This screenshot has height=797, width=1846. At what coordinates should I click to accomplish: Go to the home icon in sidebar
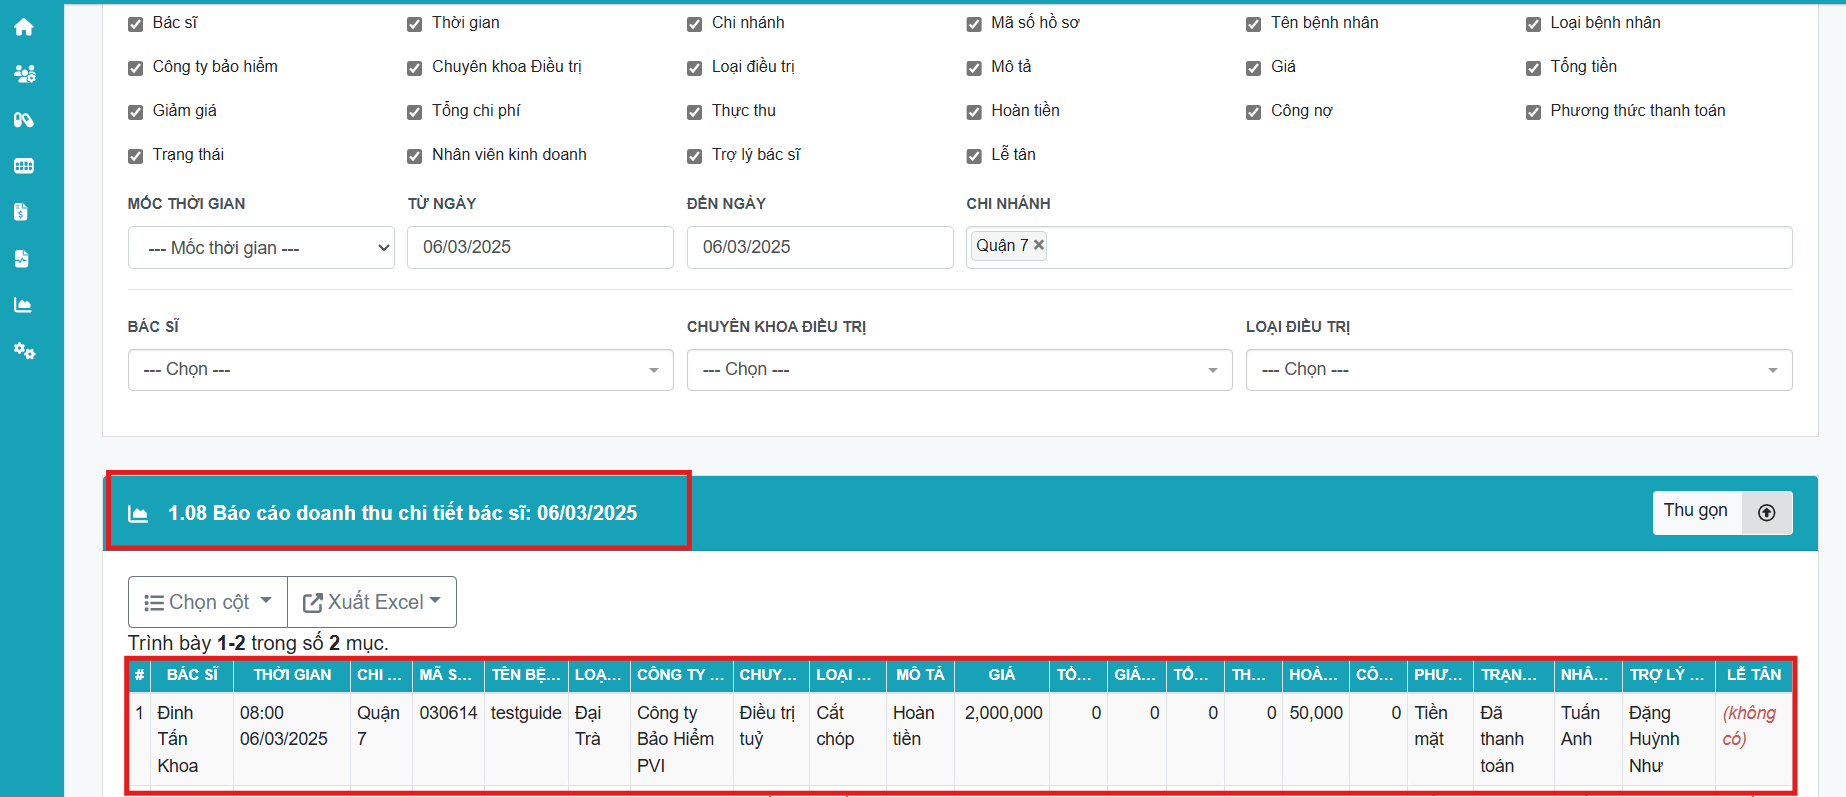[24, 28]
